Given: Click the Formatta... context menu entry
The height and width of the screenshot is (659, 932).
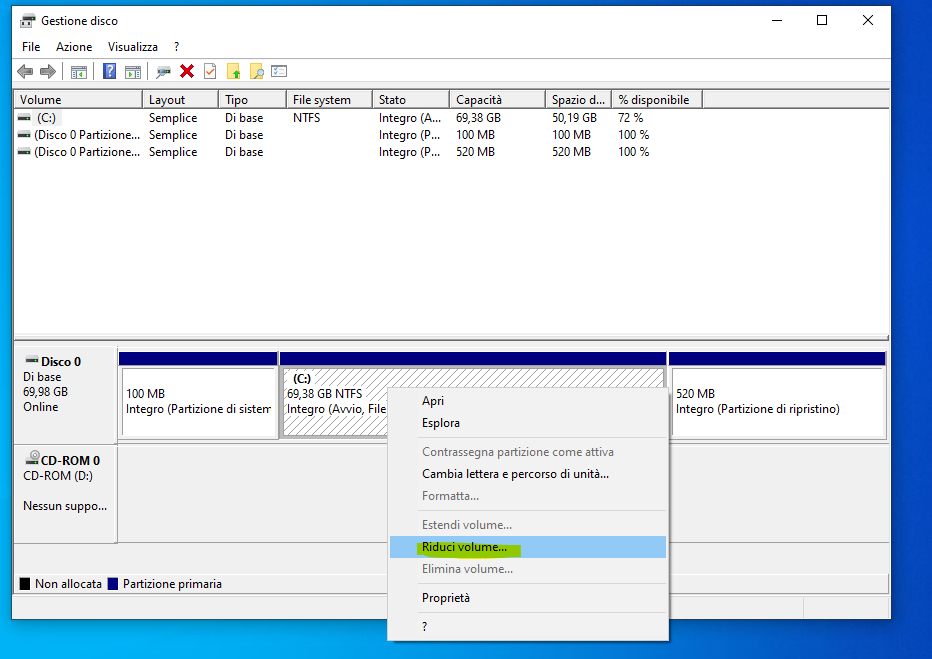Looking at the screenshot, I should (x=528, y=496).
